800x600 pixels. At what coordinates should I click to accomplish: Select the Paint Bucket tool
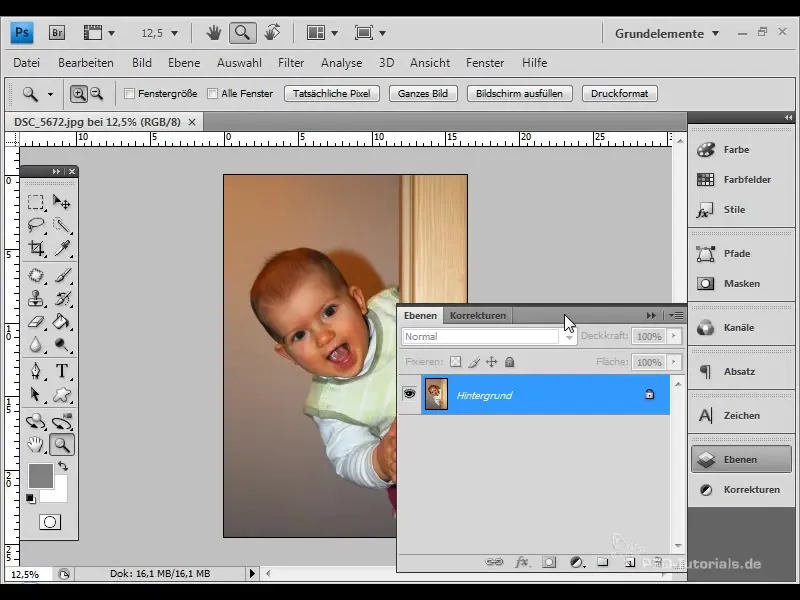[x=62, y=322]
